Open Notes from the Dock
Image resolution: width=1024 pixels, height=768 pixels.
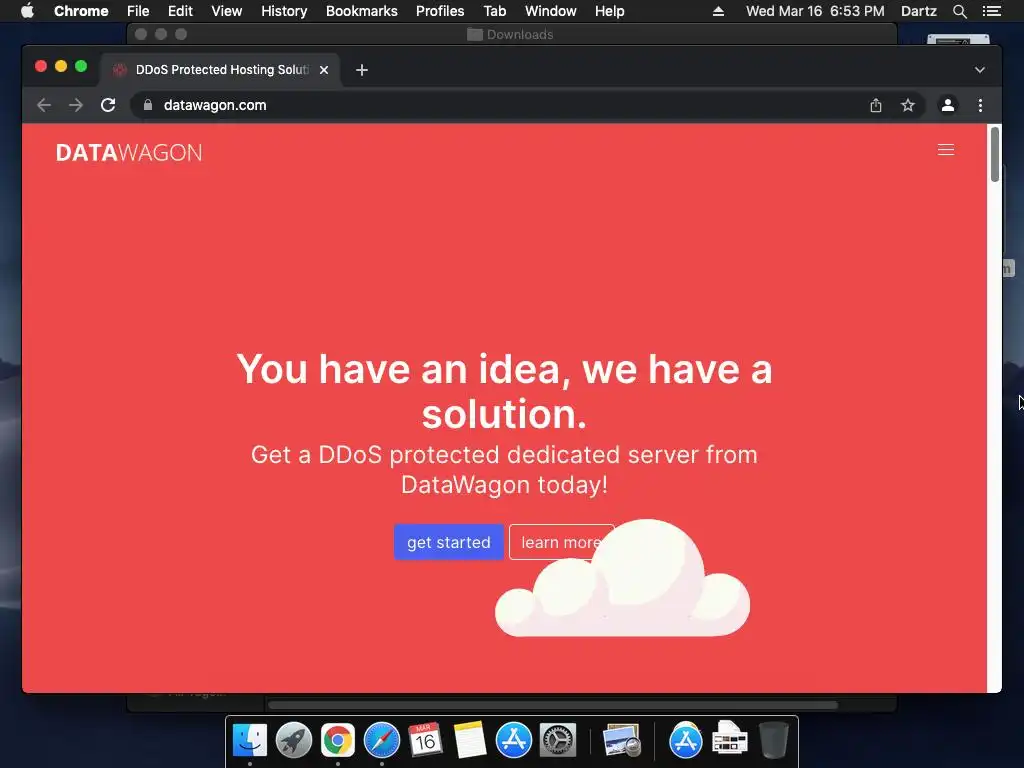tap(470, 740)
